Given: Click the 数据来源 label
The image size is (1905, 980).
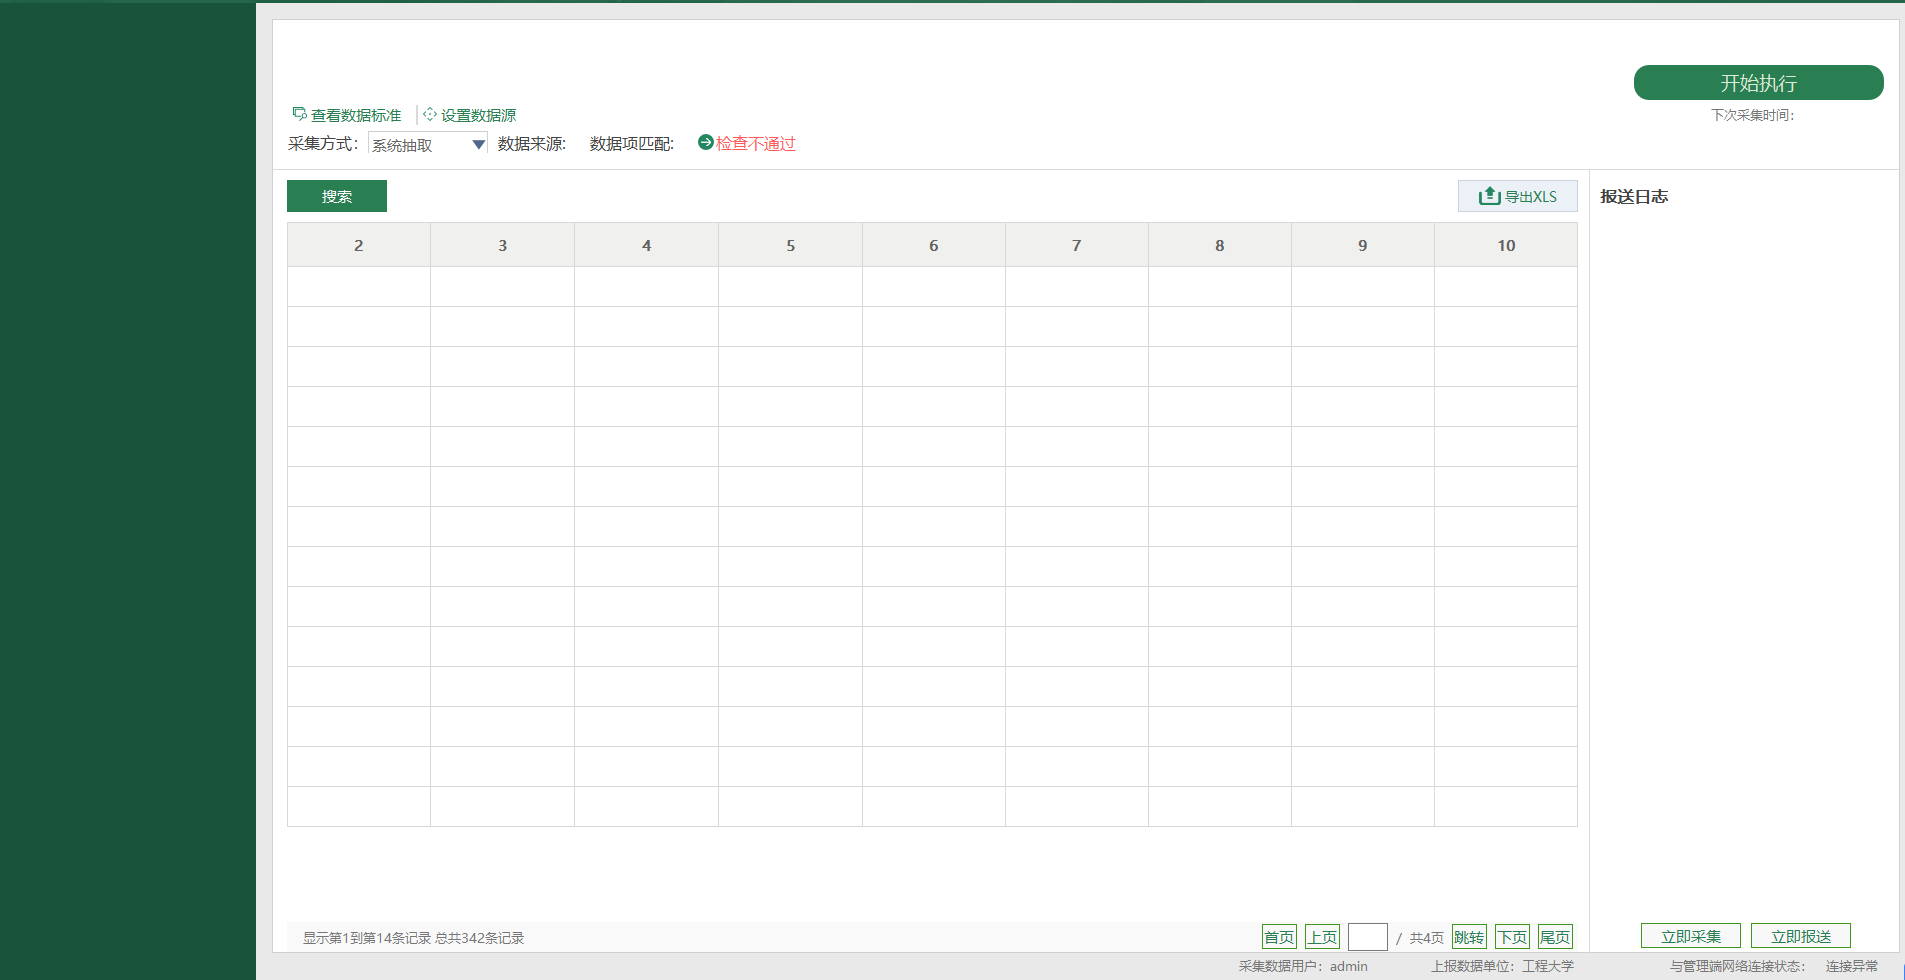Looking at the screenshot, I should pos(532,144).
